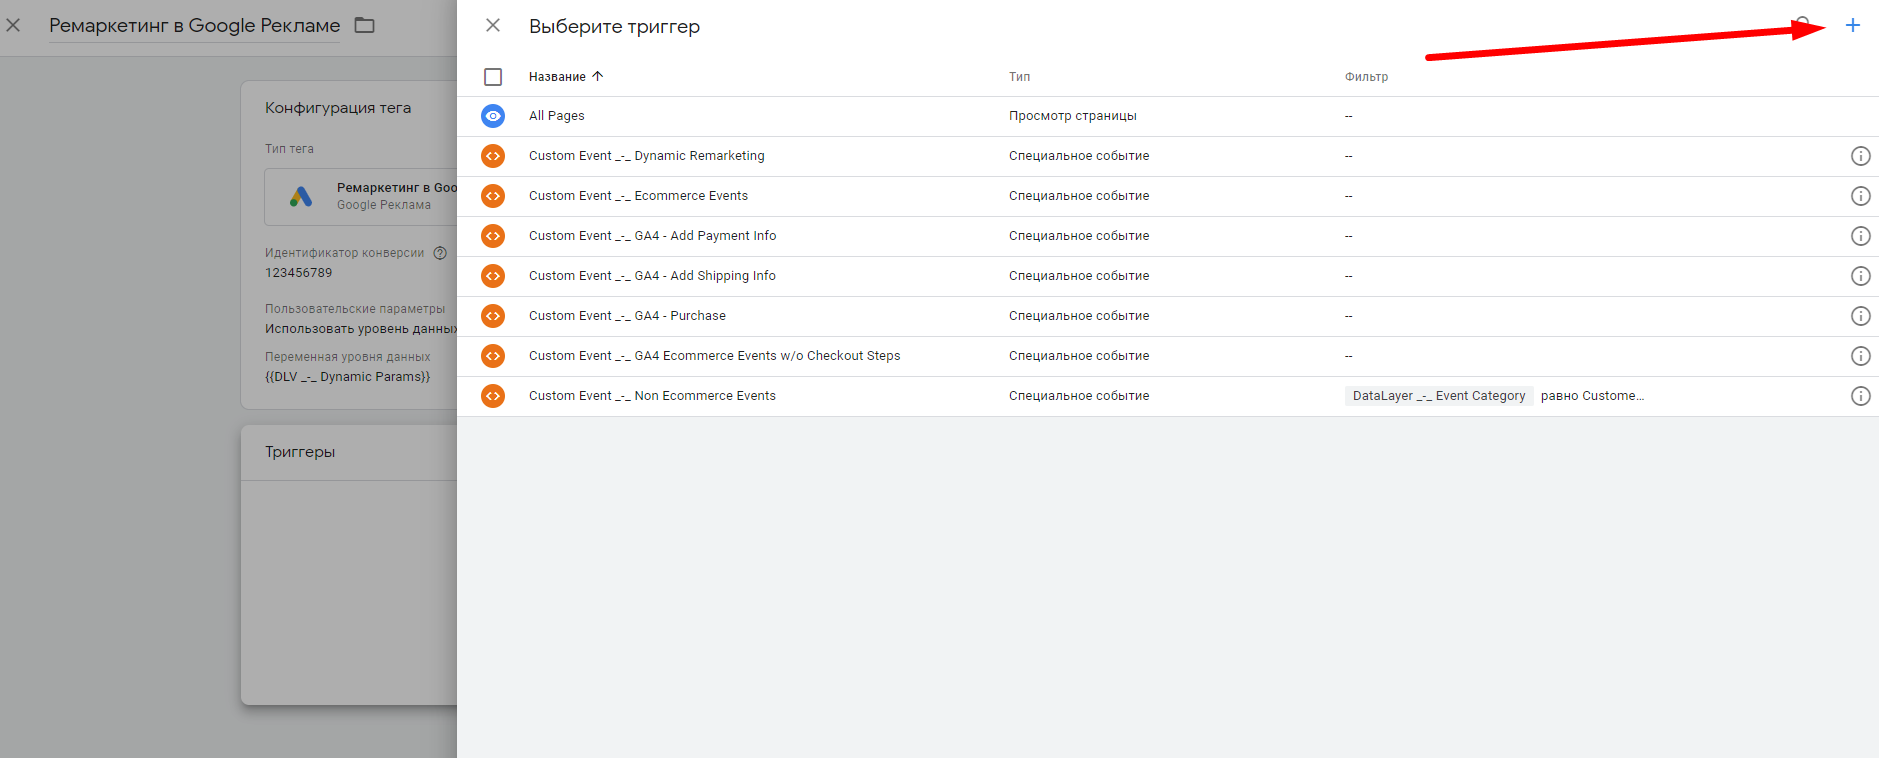Click the DataLayer Event Category filter chip

(x=1438, y=396)
